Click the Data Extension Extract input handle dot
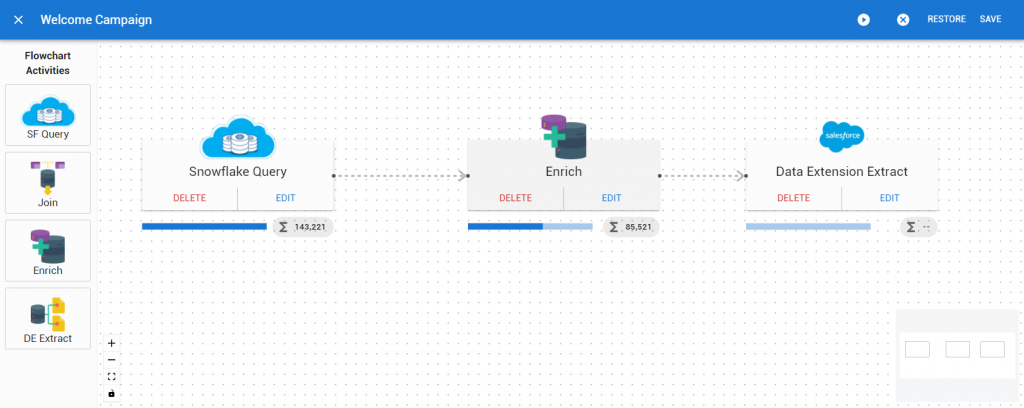 tap(746, 176)
